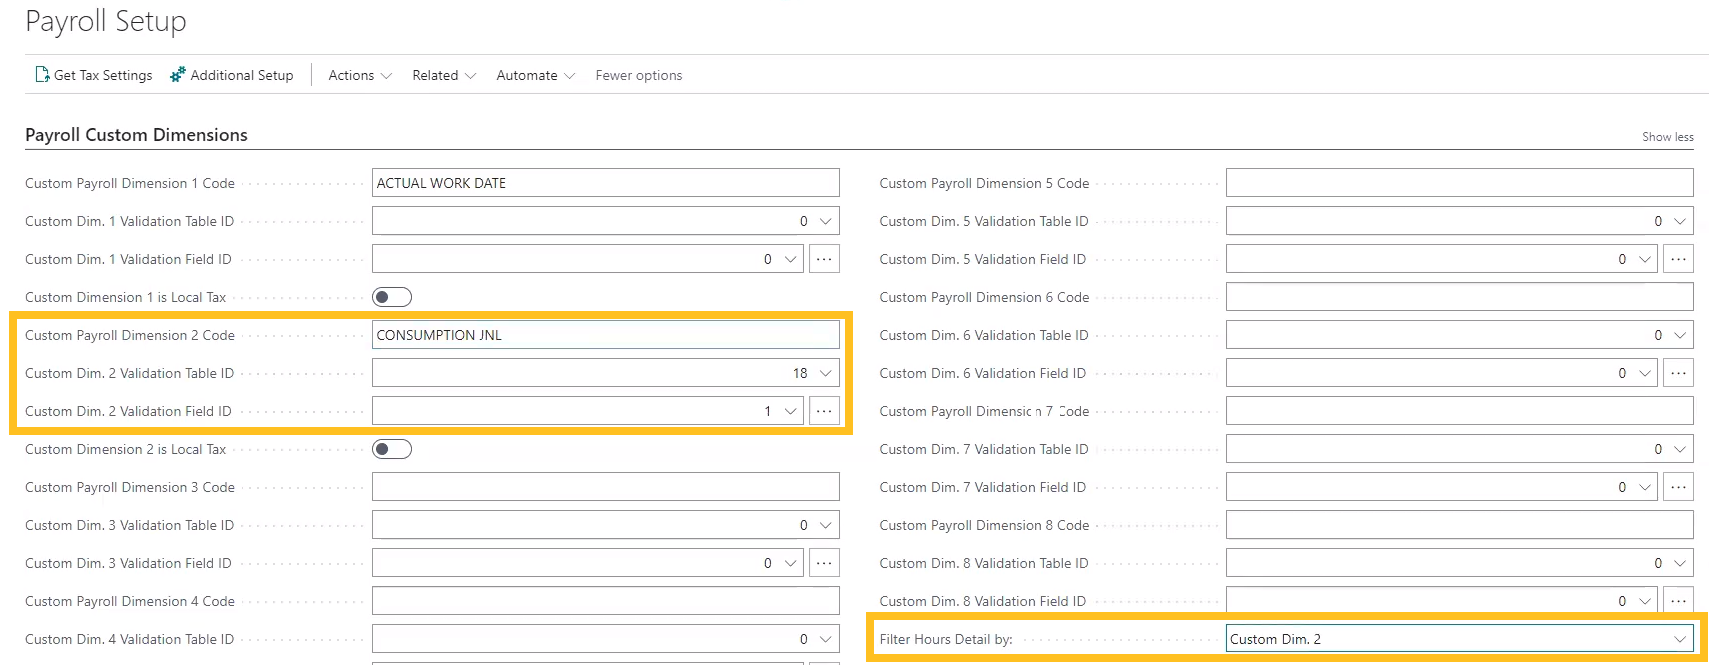The height and width of the screenshot is (665, 1709).
Task: Click the Fewer options button
Action: (638, 75)
